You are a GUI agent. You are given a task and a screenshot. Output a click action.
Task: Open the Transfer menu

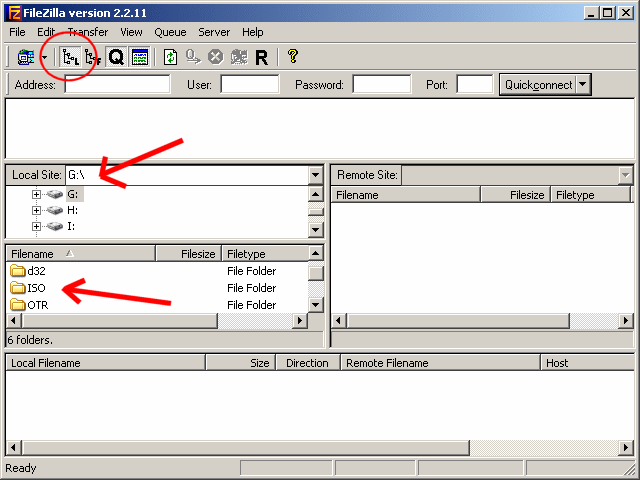pos(87,32)
